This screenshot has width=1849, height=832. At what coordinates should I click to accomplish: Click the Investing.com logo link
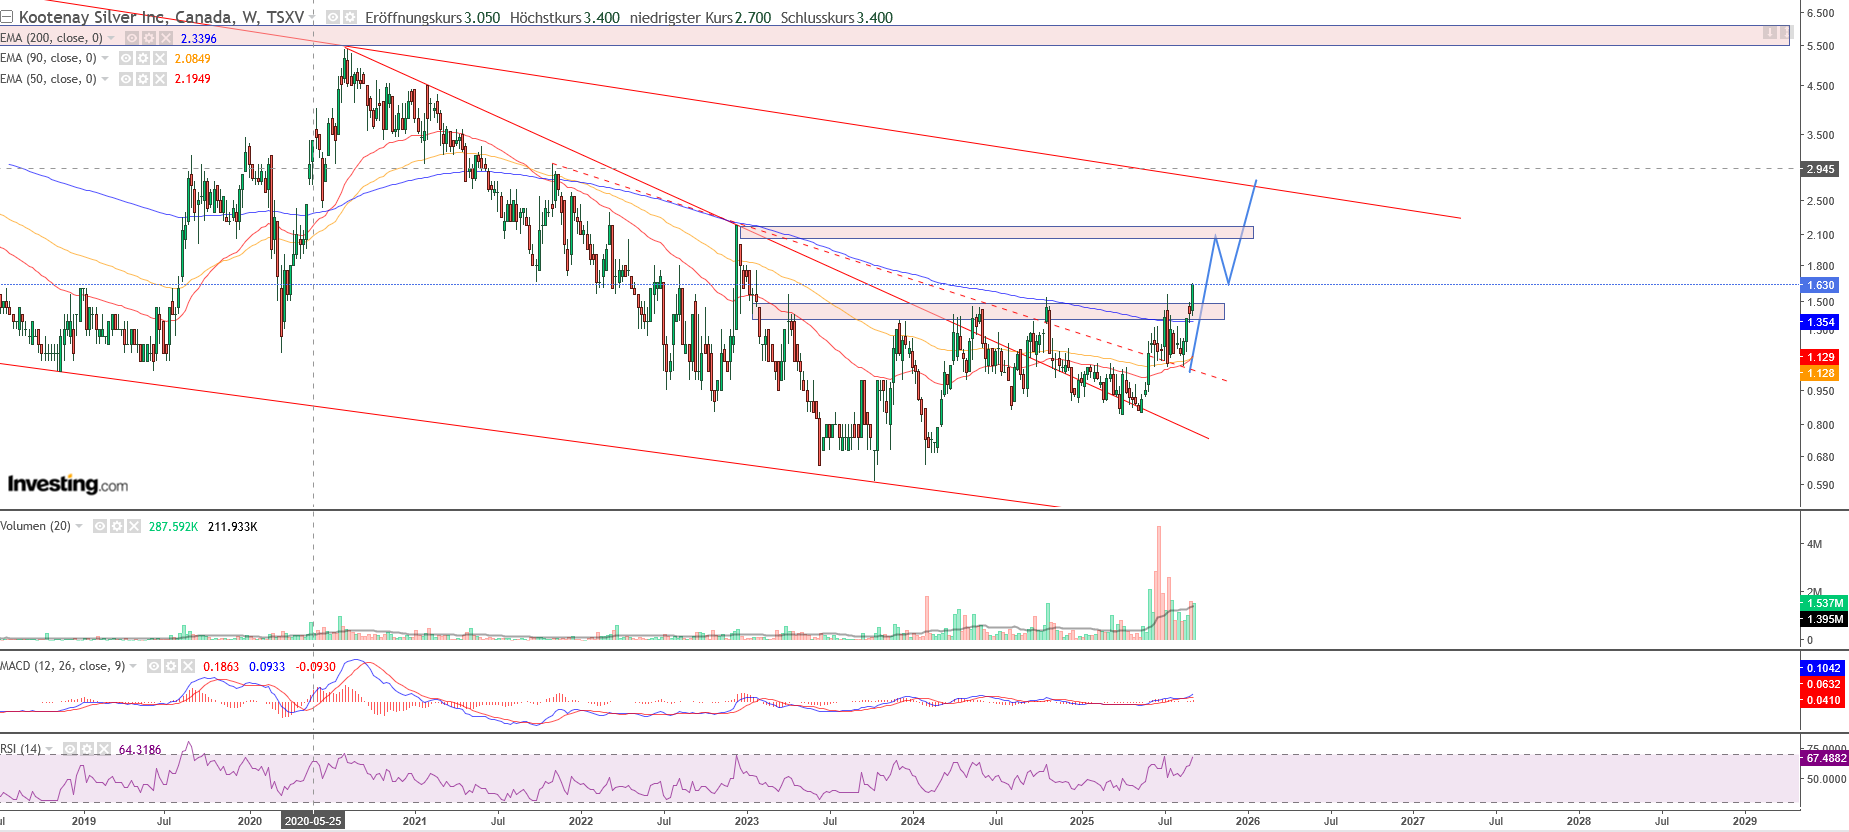pyautogui.click(x=68, y=485)
